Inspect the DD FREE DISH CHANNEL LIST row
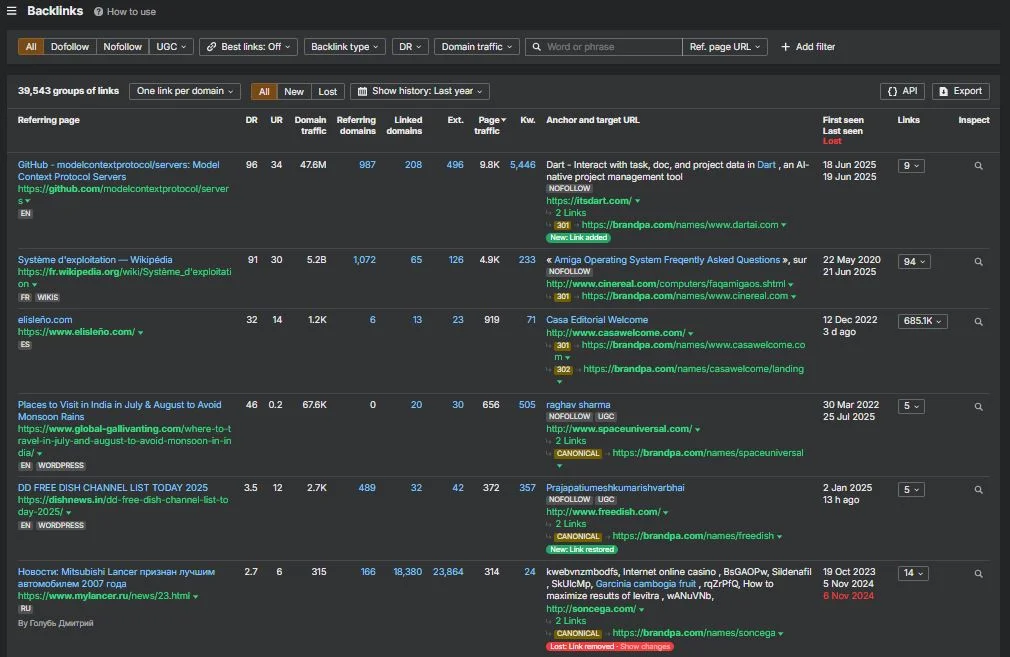The image size is (1010, 657). pos(978,490)
